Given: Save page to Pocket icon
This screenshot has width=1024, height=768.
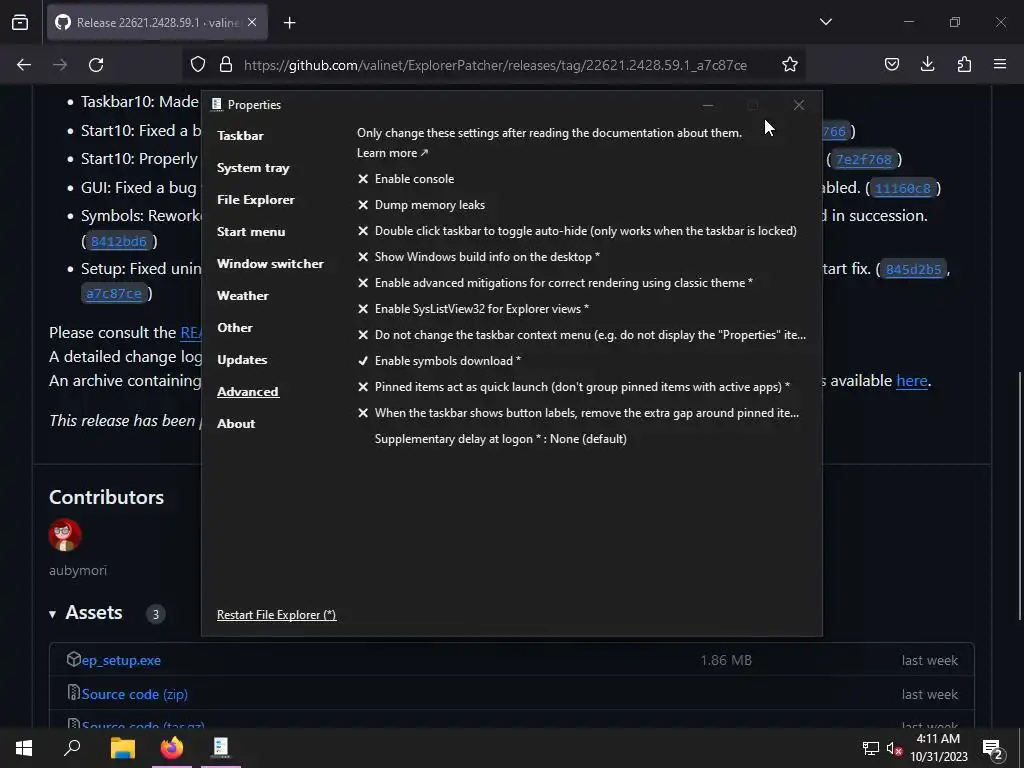Looking at the screenshot, I should pyautogui.click(x=891, y=65).
